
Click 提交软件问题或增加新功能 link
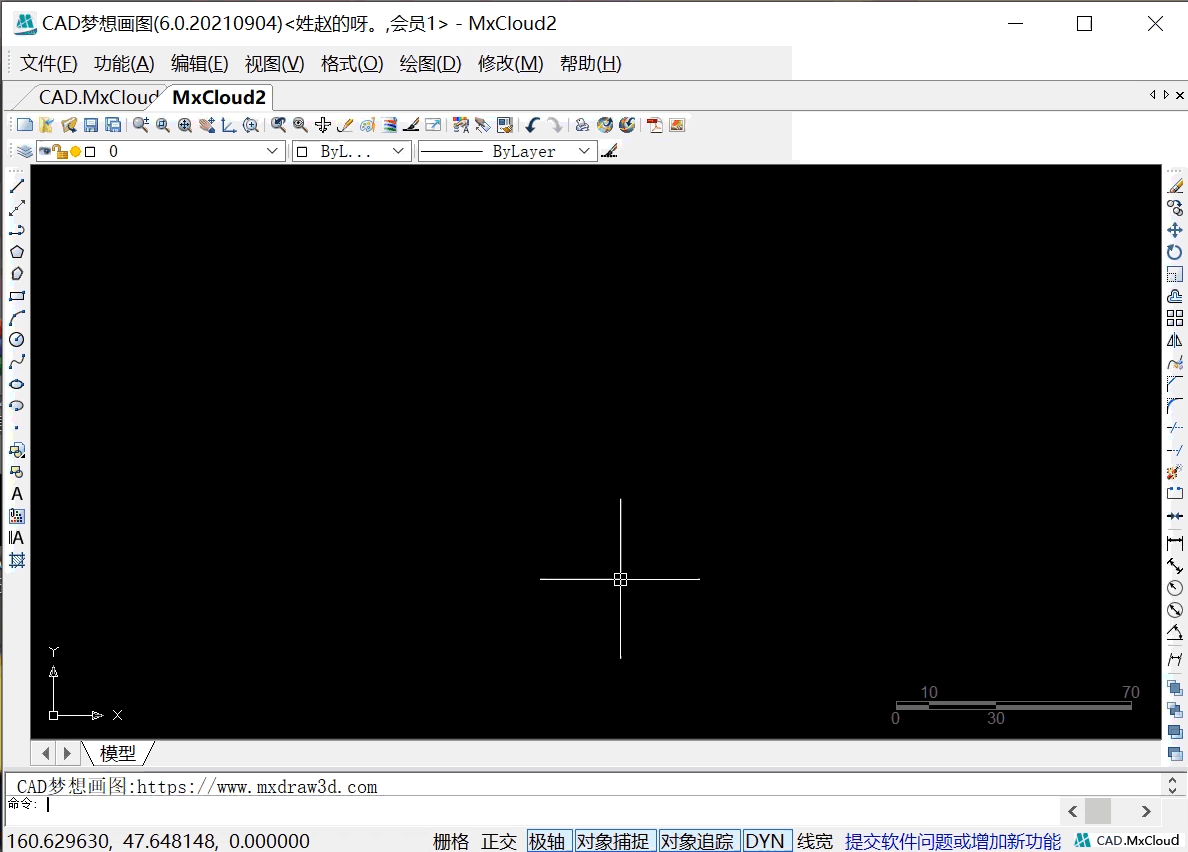pyautogui.click(x=953, y=841)
